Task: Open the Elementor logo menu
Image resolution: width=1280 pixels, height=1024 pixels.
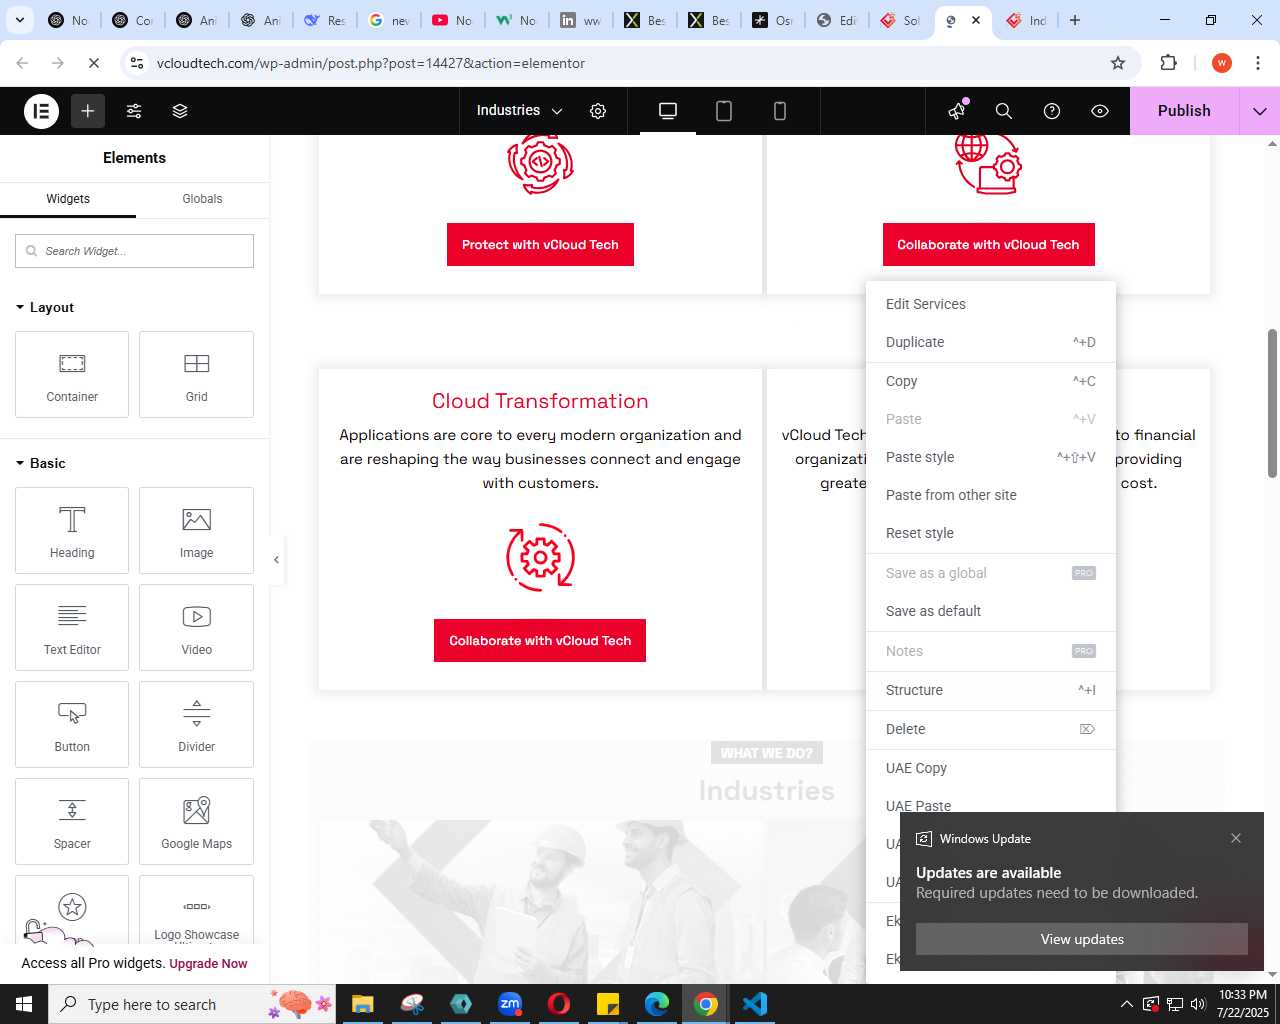Action: pos(41,111)
